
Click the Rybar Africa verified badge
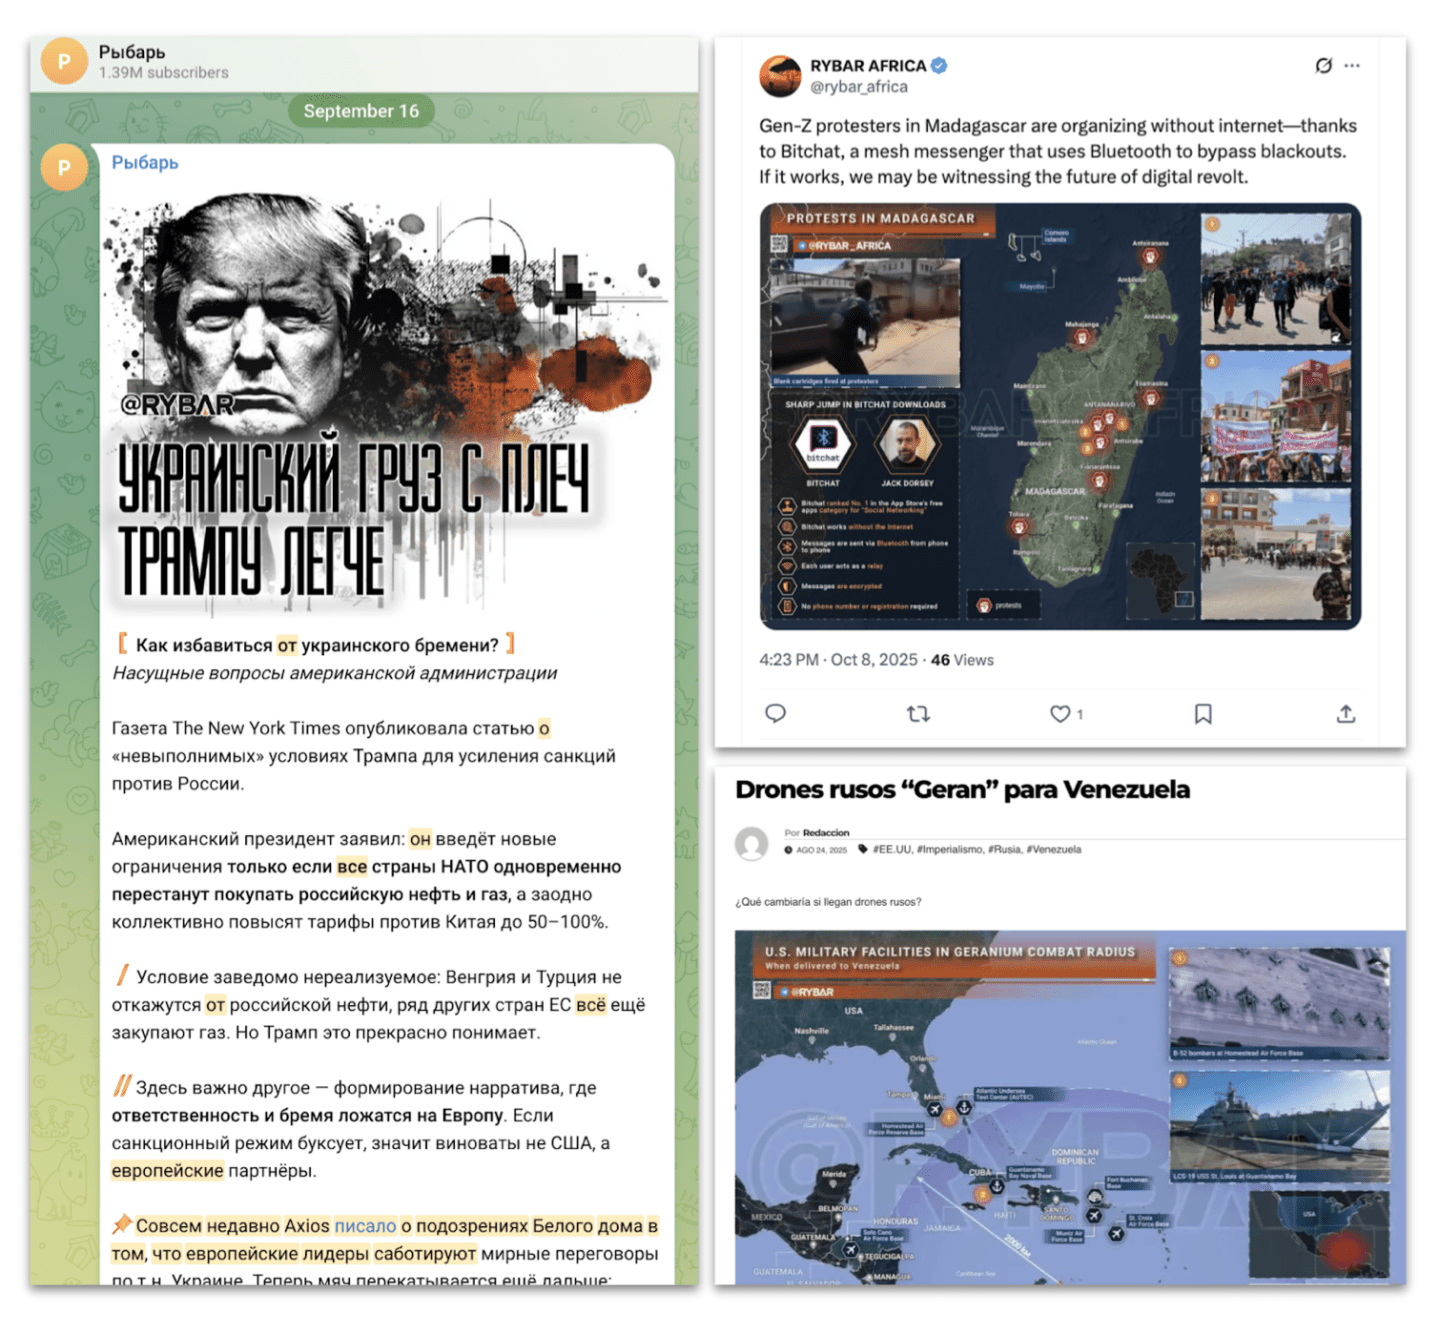939,66
